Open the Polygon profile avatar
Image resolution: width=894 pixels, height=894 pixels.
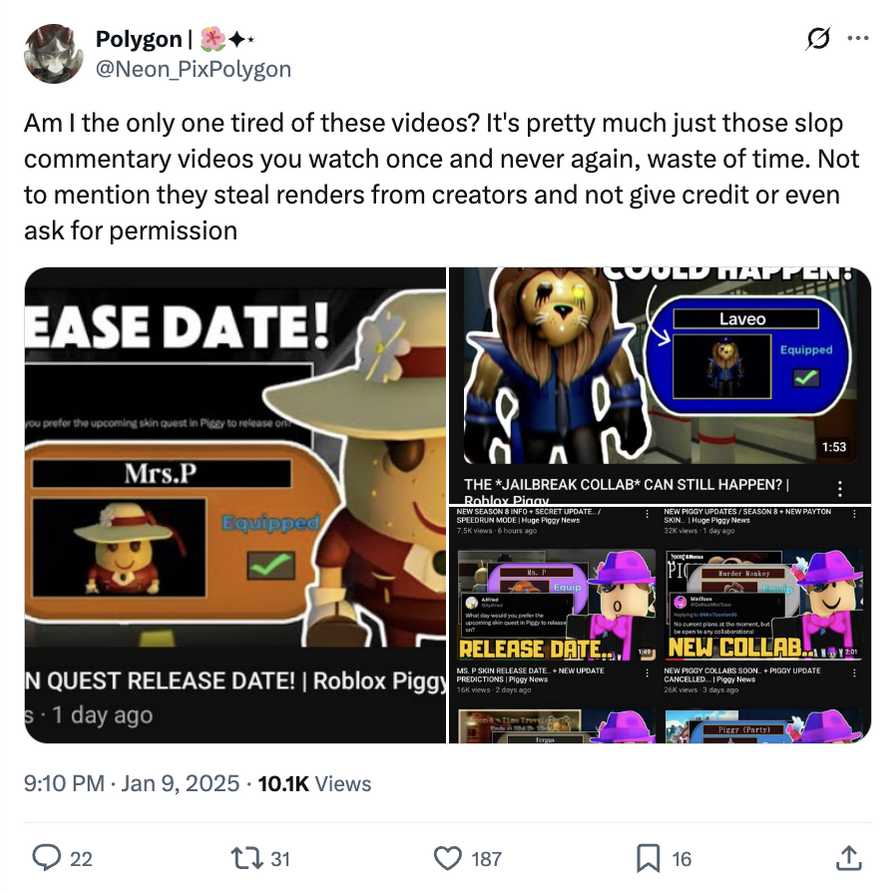point(53,54)
